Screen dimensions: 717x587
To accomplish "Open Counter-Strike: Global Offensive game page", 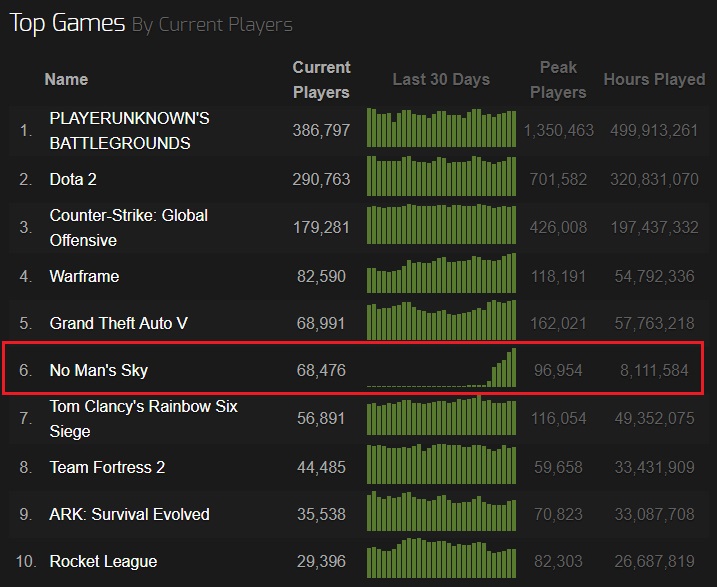I will (128, 228).
